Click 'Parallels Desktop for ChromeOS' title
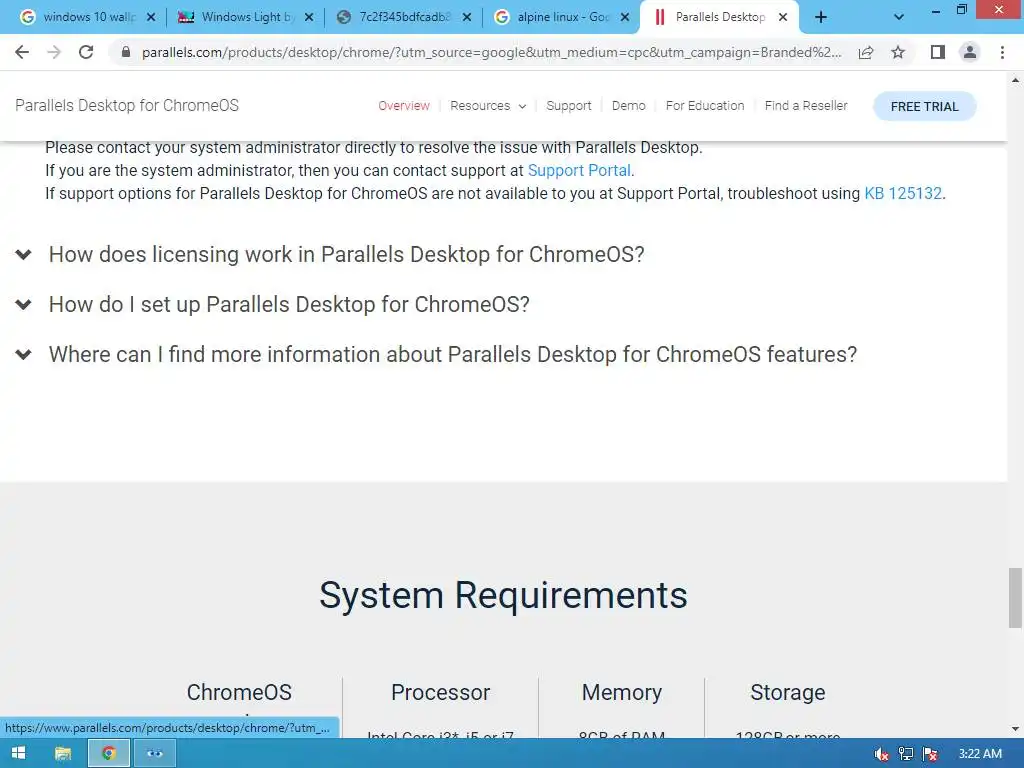The image size is (1024, 768). pyautogui.click(x=127, y=106)
